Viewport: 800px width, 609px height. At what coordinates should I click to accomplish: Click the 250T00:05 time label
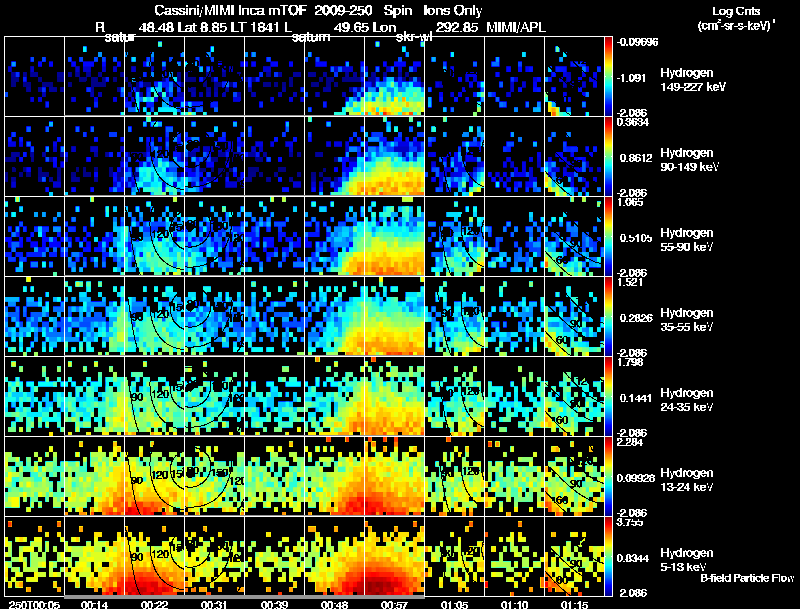pos(34,604)
